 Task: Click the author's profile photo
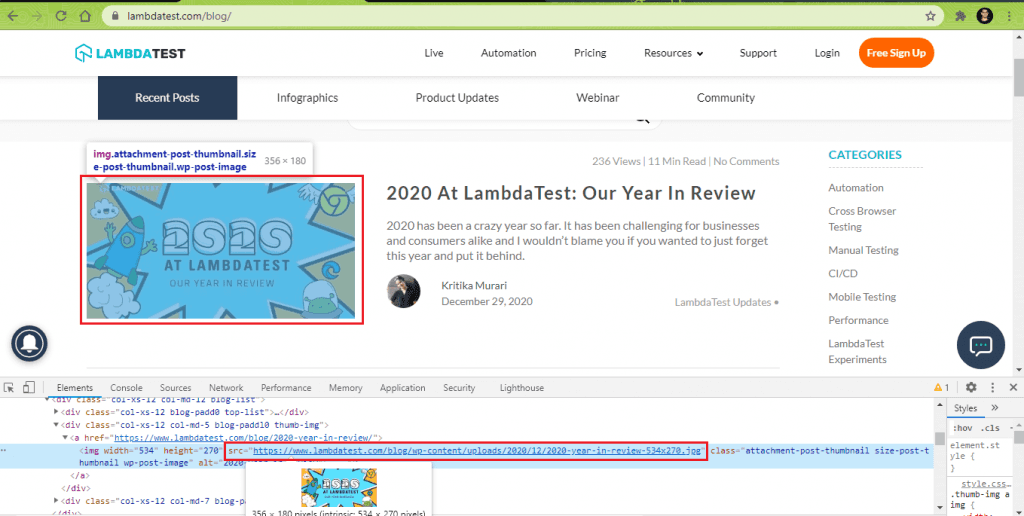[404, 291]
